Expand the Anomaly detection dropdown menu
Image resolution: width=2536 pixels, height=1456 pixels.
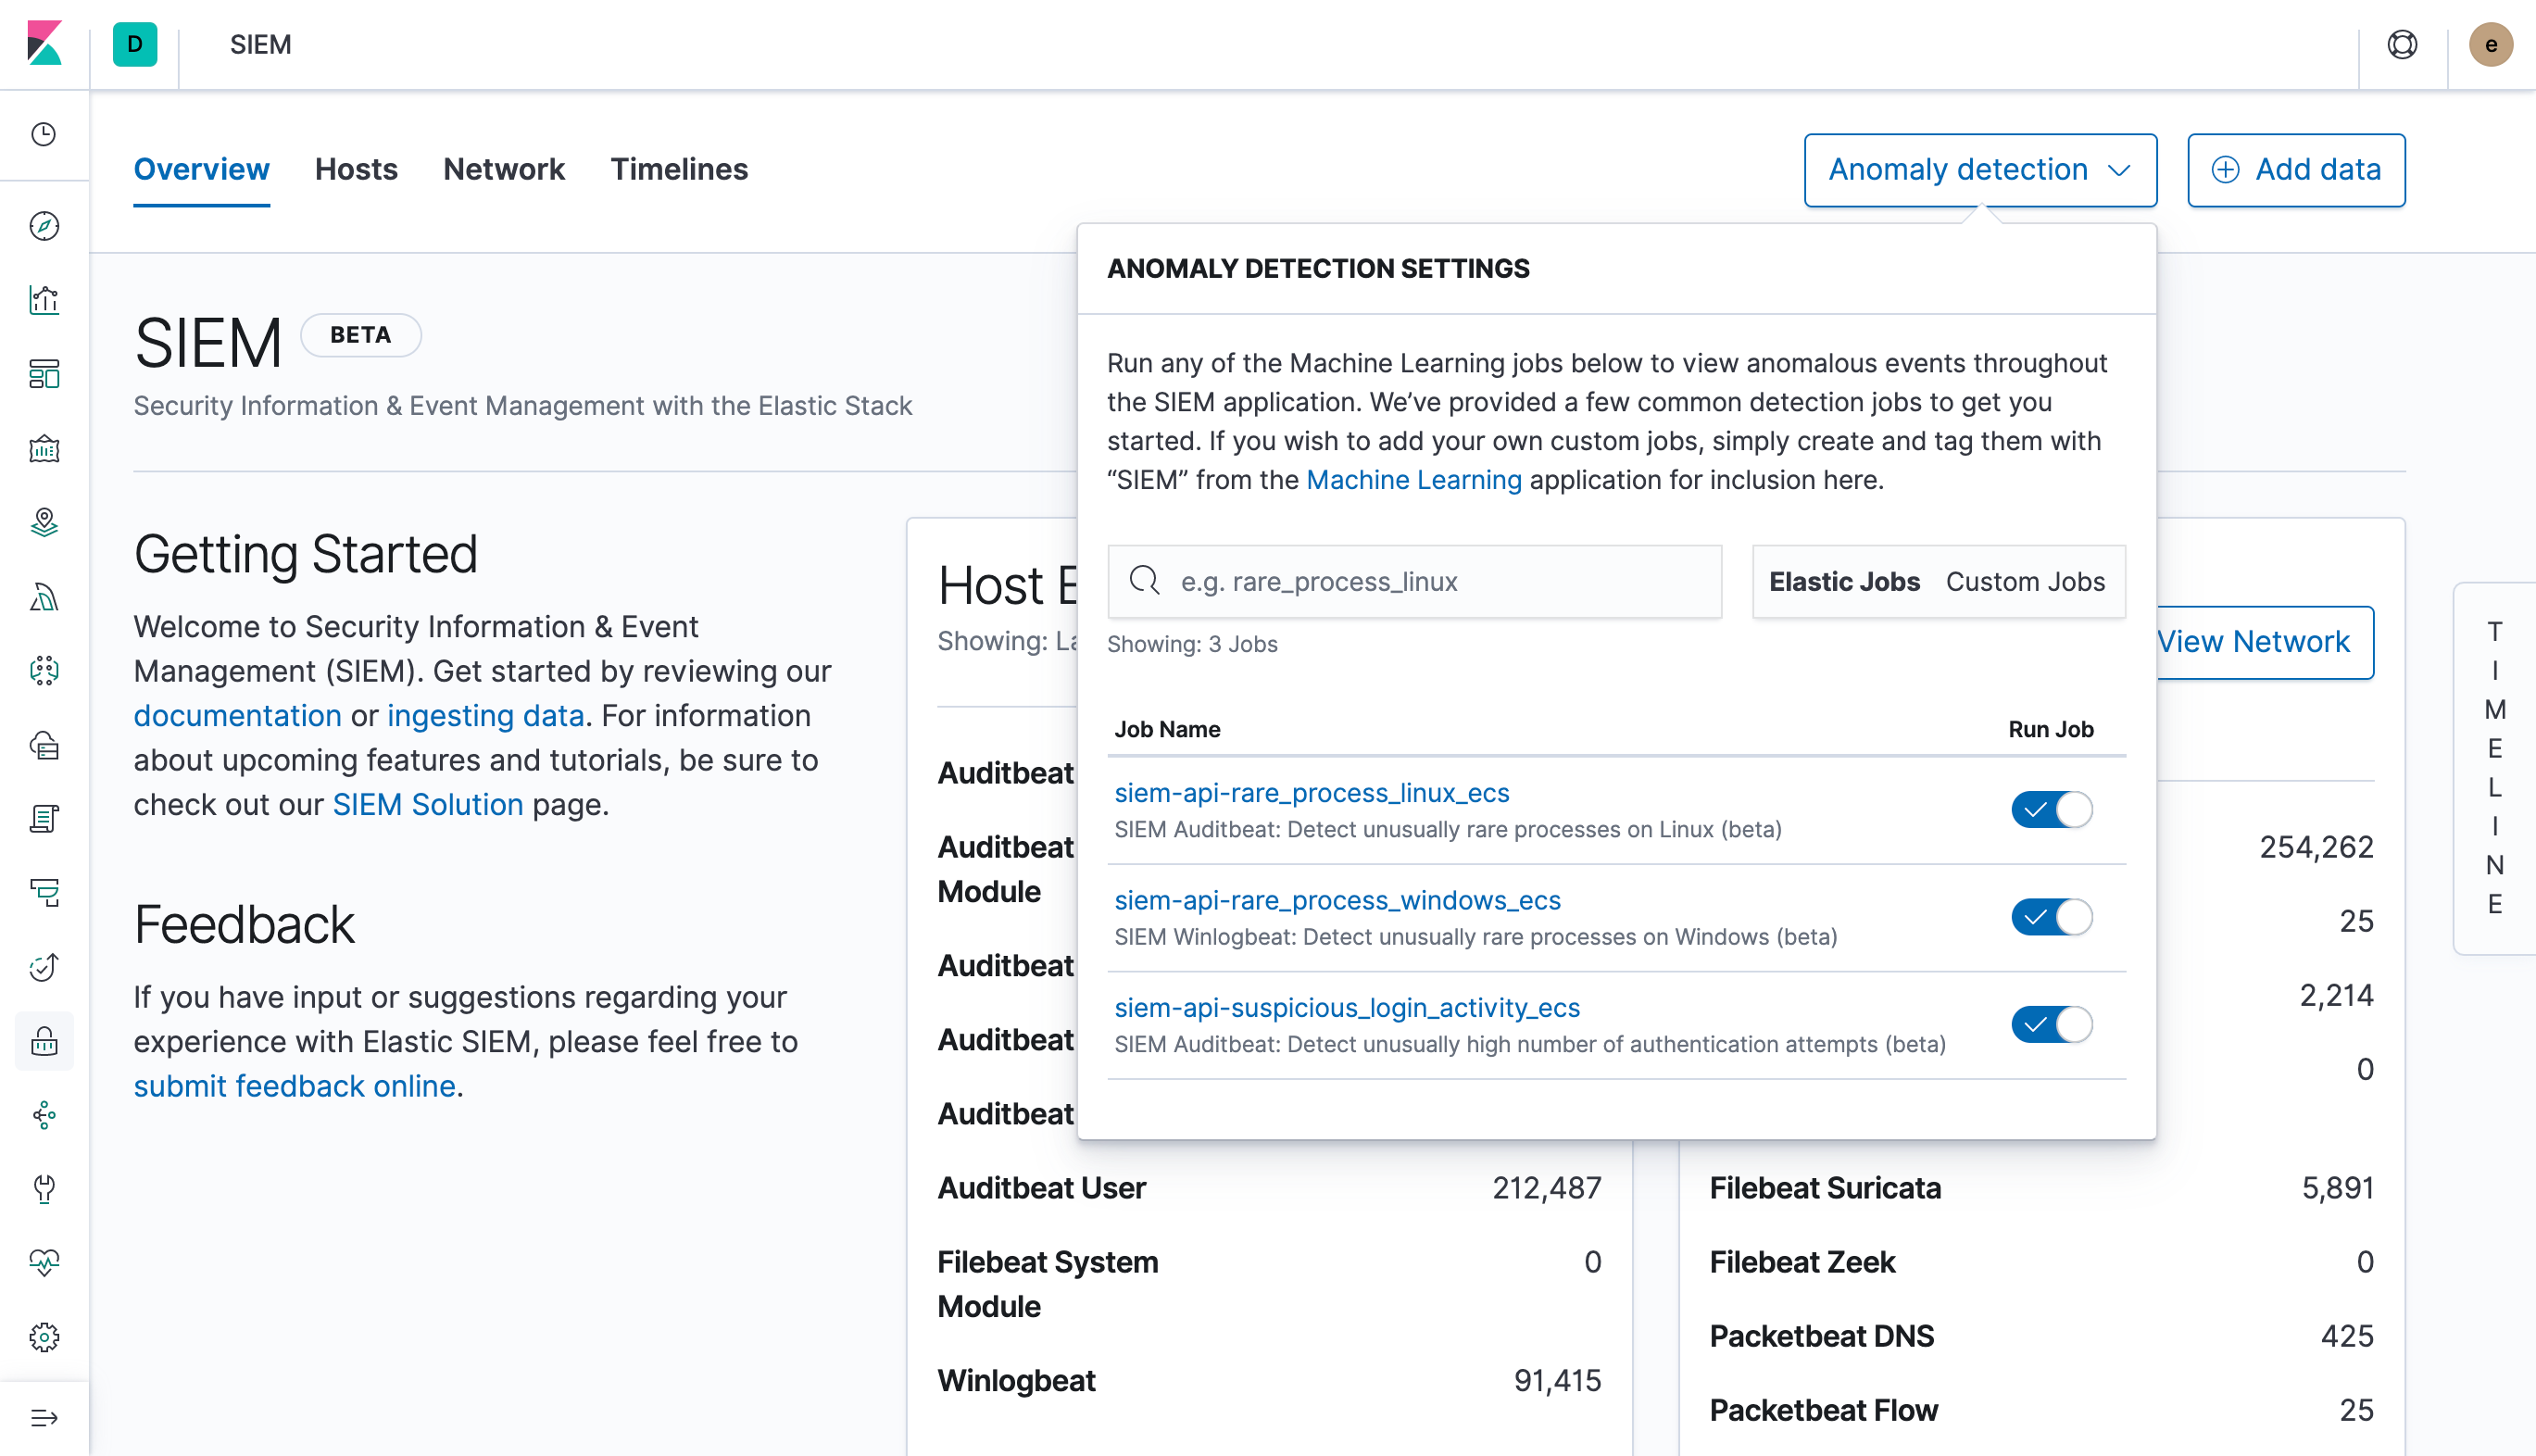1980,169
